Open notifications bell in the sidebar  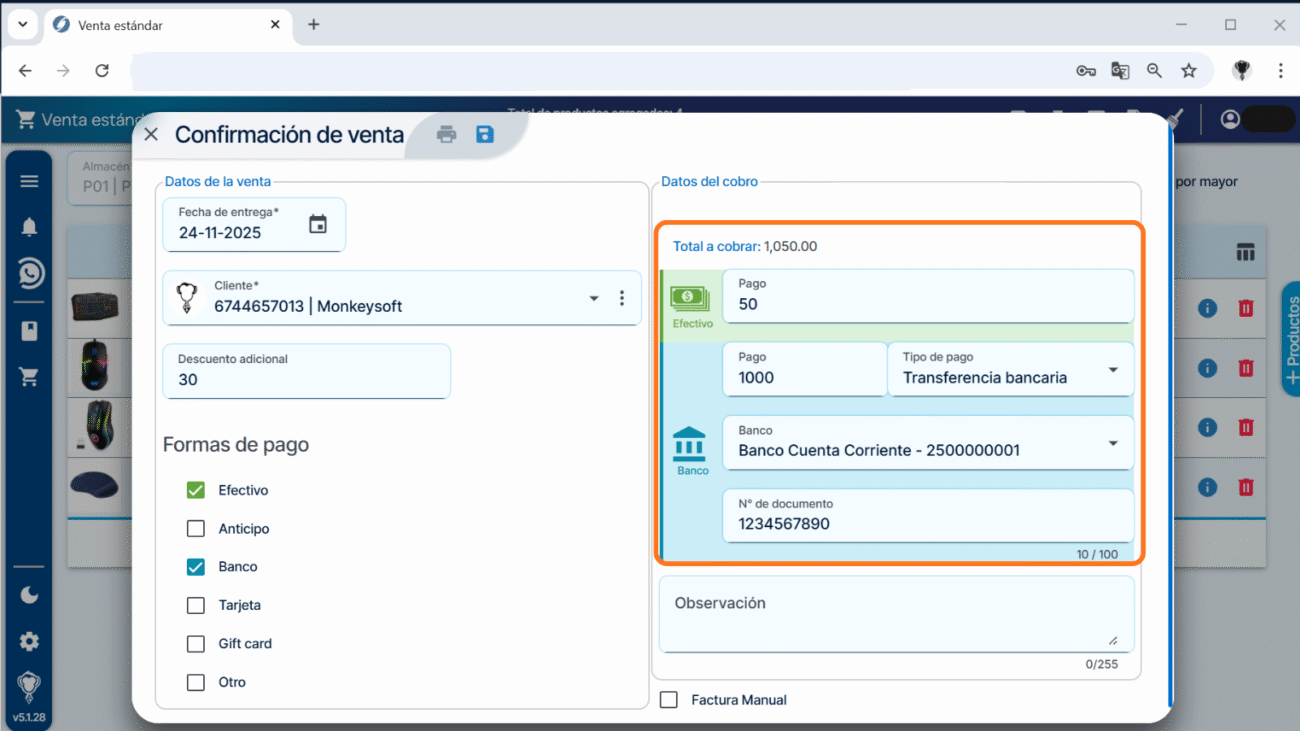tap(29, 227)
